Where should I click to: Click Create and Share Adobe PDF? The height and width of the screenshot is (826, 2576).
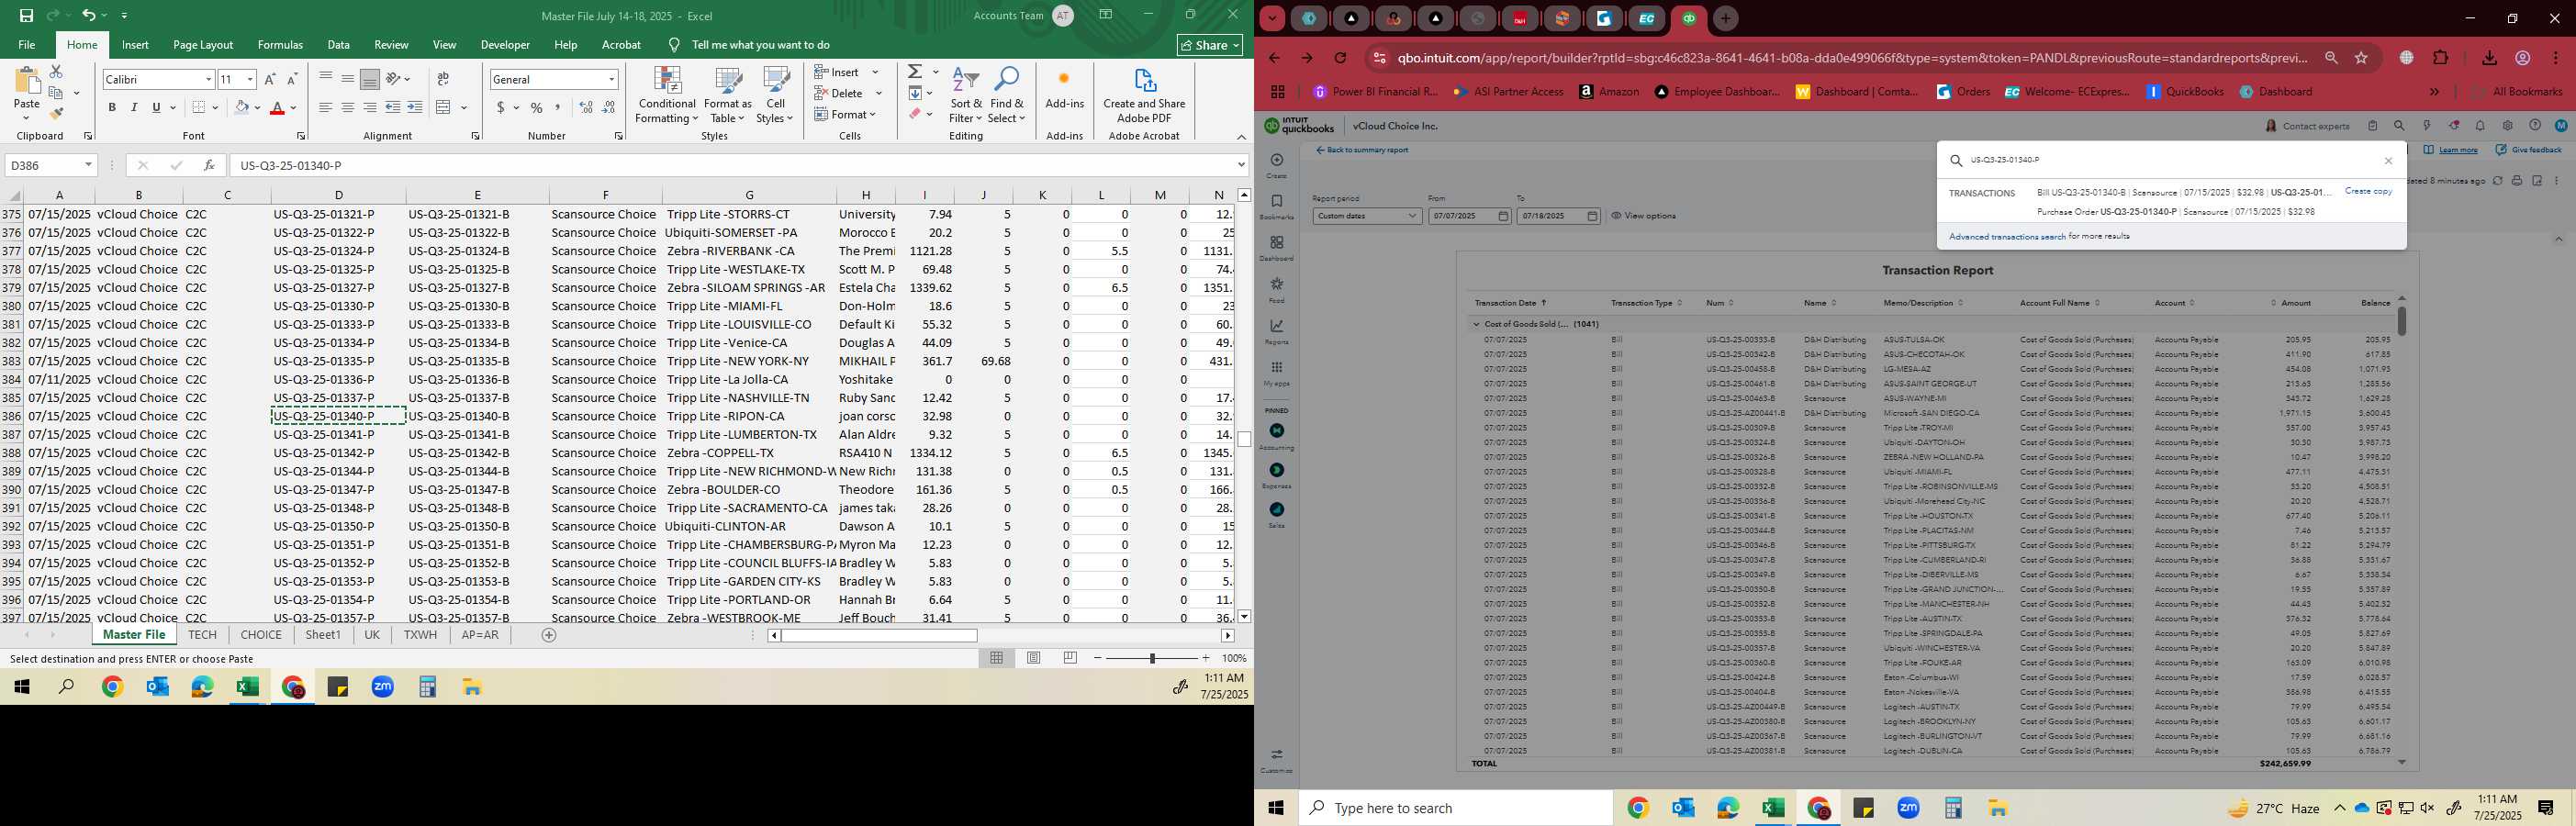[x=1144, y=96]
